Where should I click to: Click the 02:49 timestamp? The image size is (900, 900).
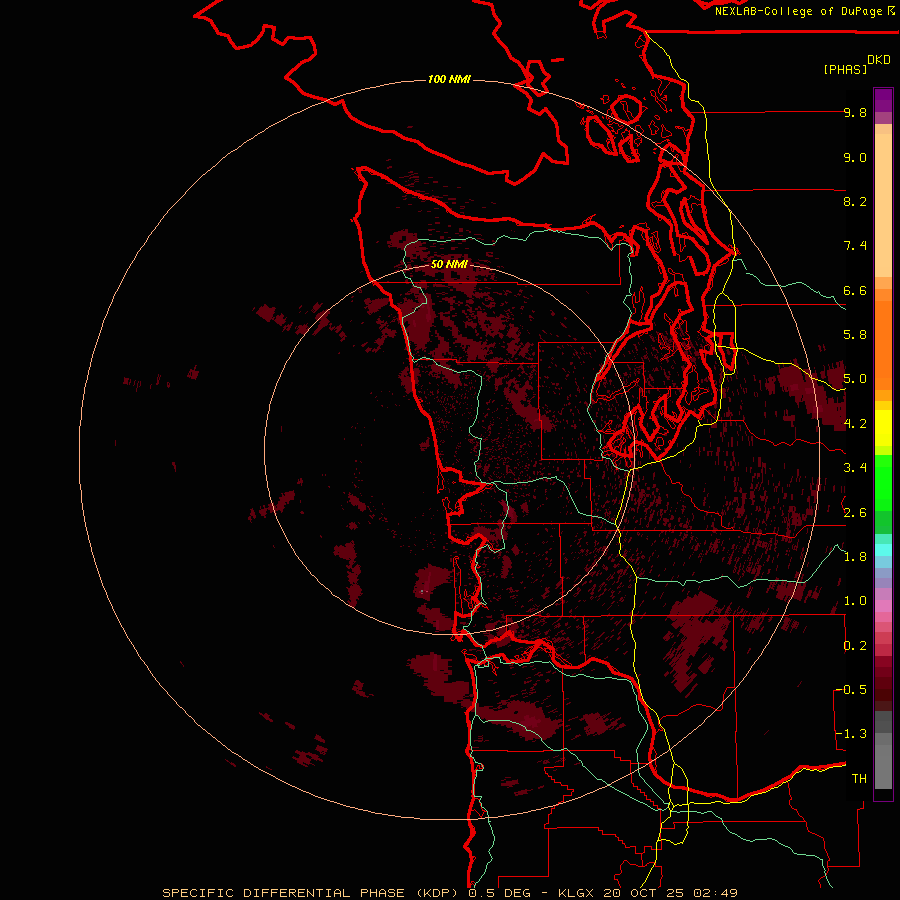(715, 893)
